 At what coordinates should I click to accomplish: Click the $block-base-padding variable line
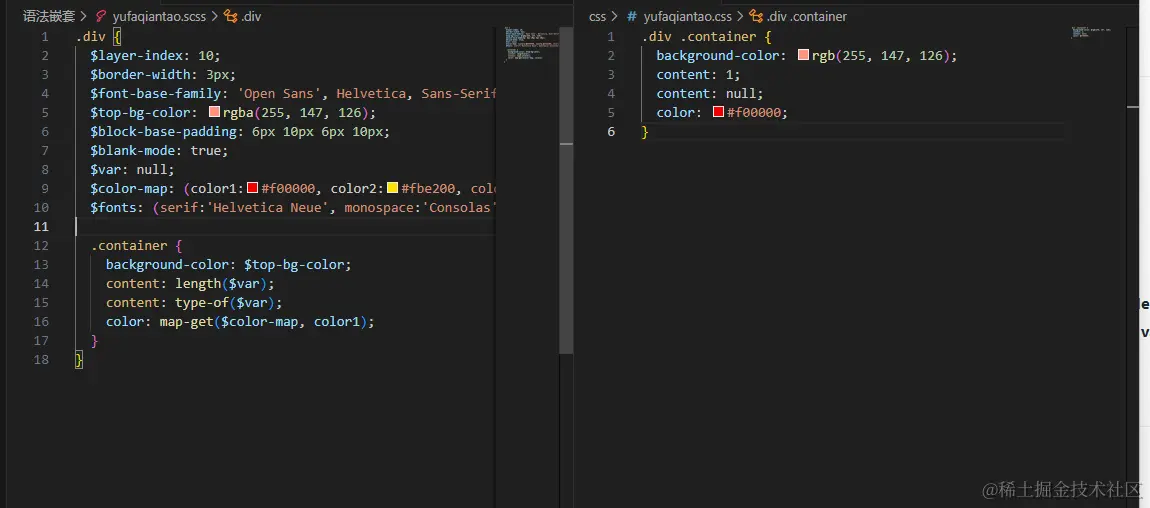240,131
